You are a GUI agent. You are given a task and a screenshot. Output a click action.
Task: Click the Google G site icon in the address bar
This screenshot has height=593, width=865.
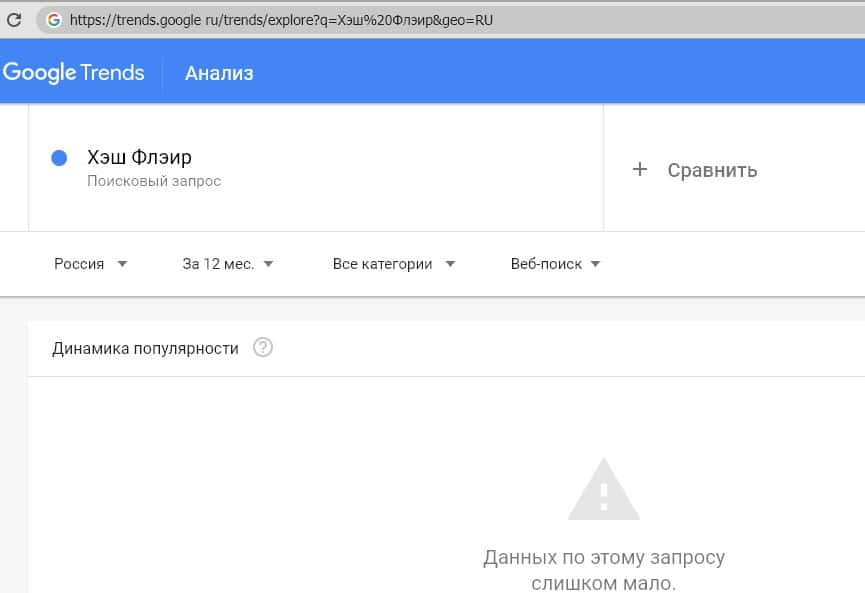53,19
